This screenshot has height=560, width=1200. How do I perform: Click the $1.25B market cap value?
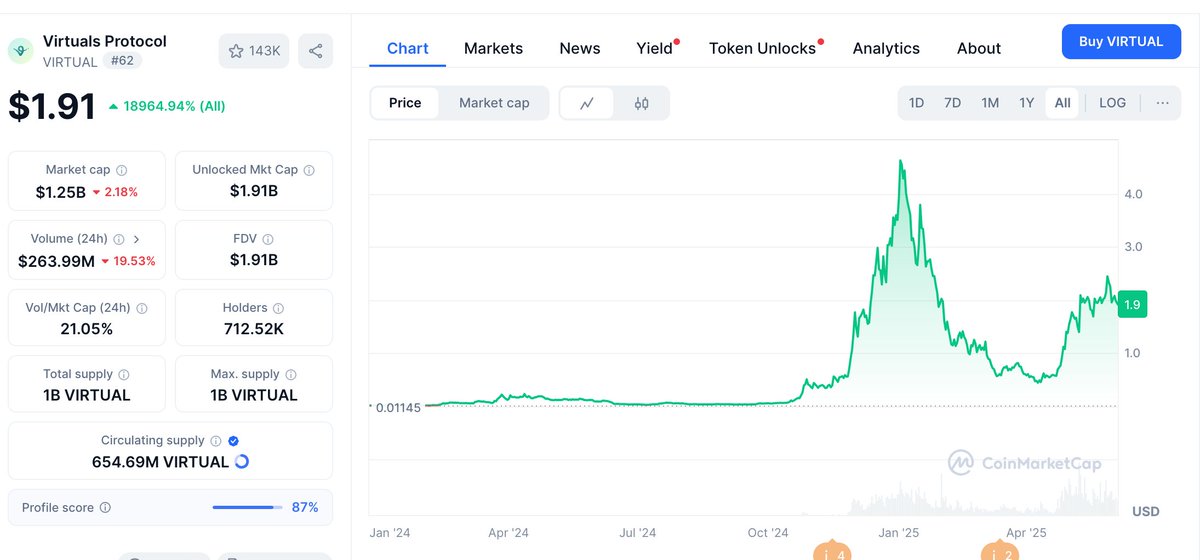click(60, 191)
